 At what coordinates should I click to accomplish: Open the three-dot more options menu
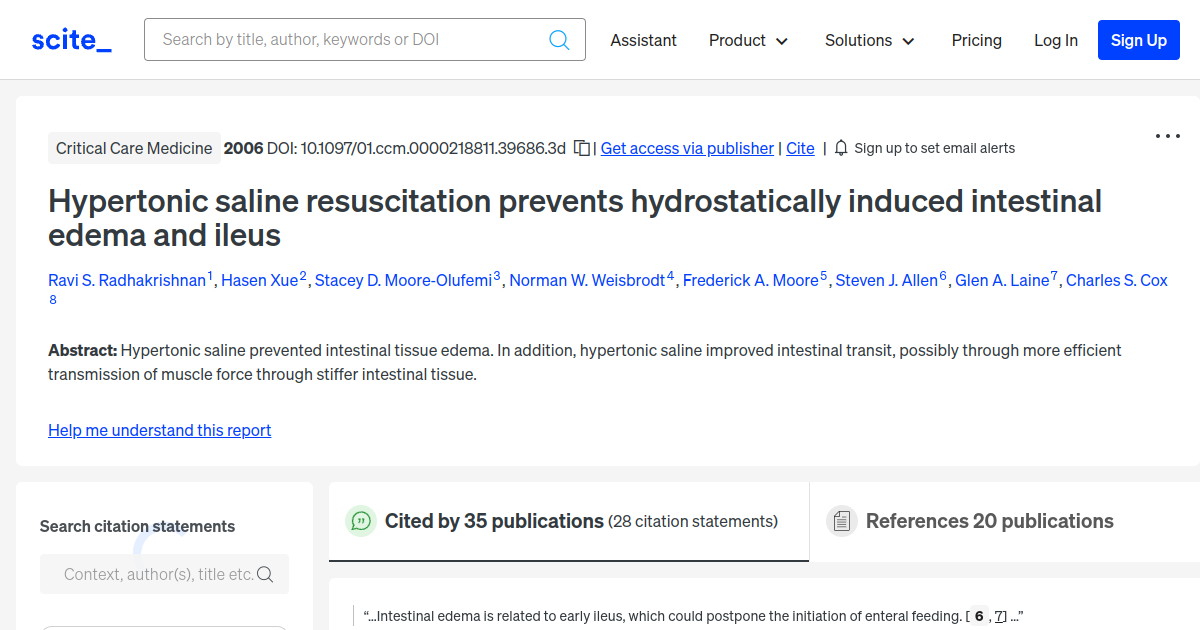tap(1167, 136)
